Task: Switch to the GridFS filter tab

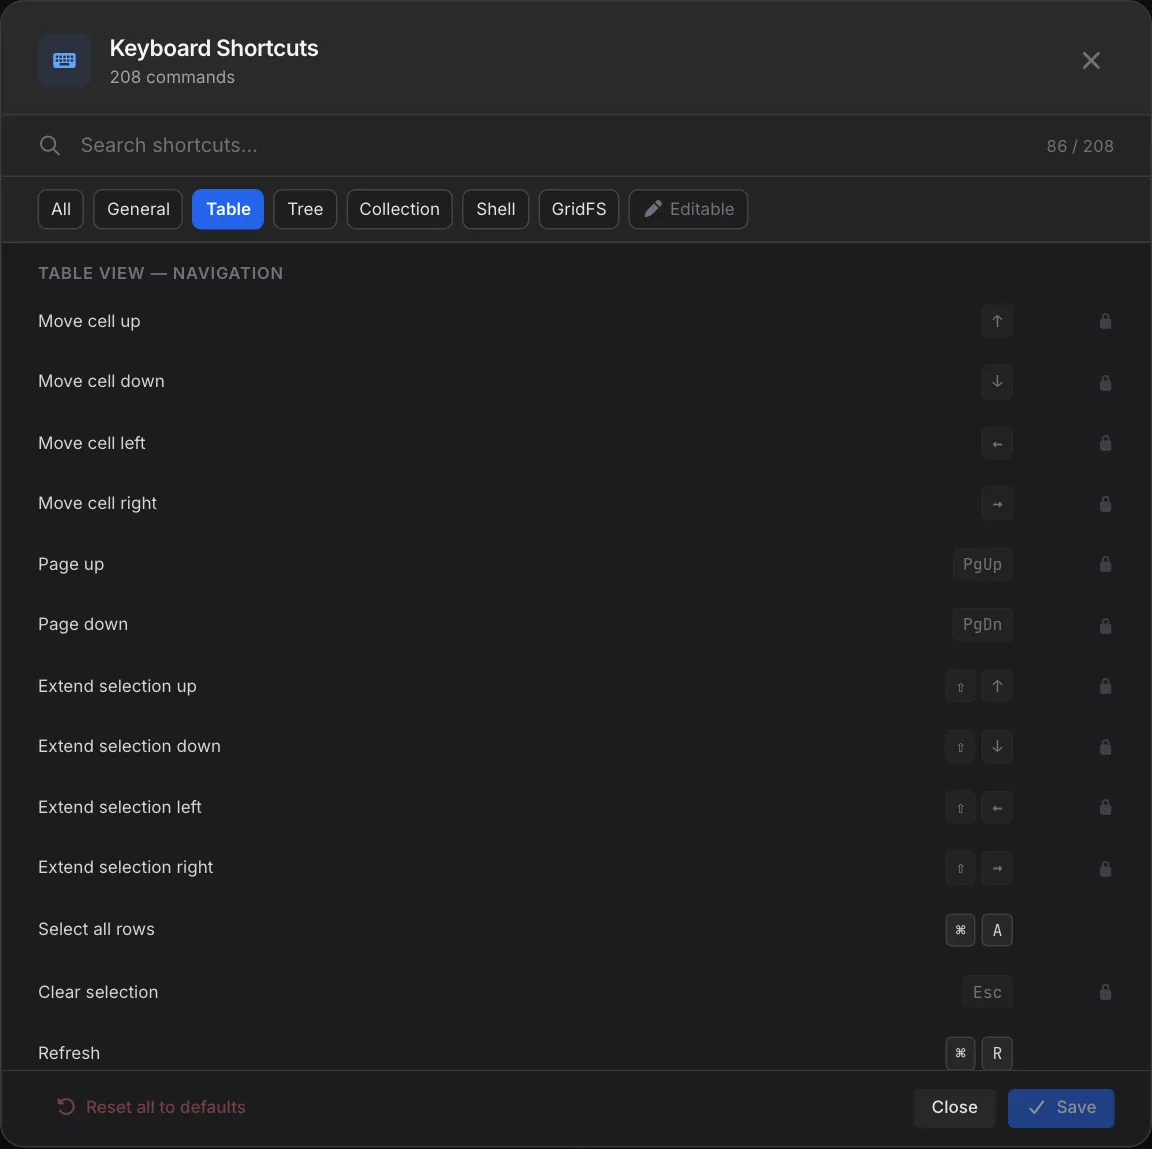Action: [579, 209]
